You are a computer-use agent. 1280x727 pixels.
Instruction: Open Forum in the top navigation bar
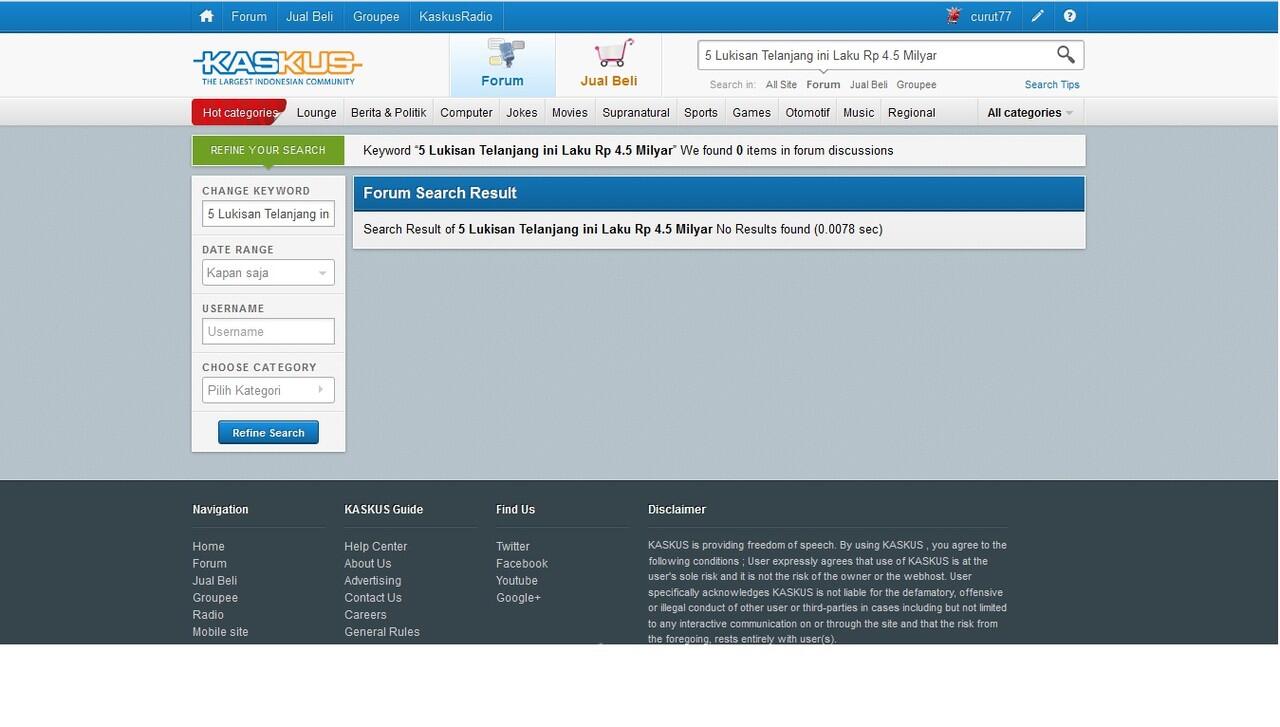249,16
